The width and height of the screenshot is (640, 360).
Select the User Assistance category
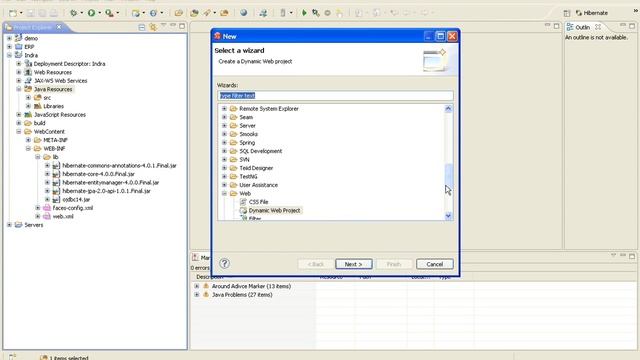[x=258, y=185]
